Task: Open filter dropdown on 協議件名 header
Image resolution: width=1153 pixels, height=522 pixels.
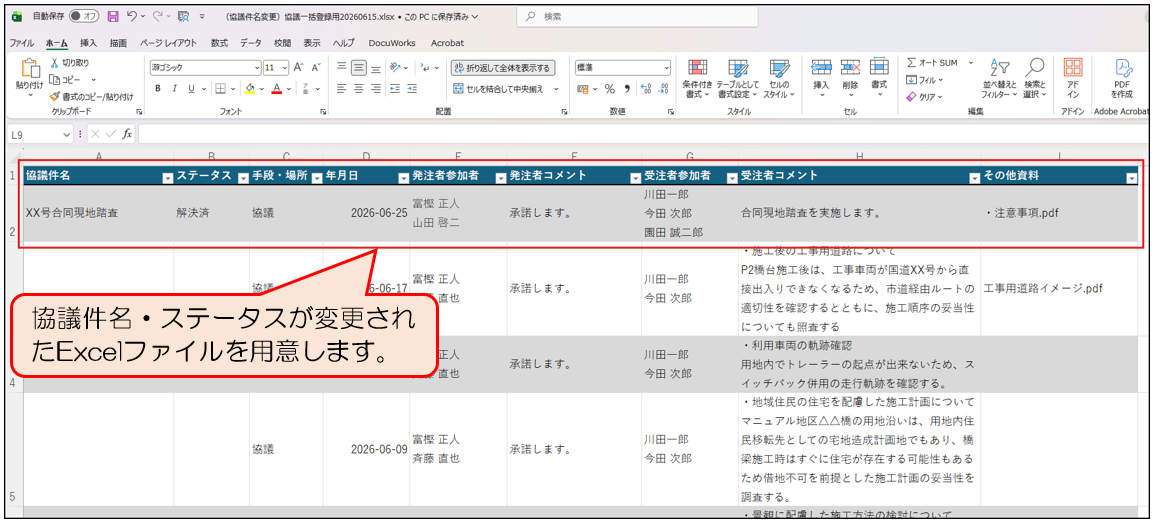Action: coord(167,177)
